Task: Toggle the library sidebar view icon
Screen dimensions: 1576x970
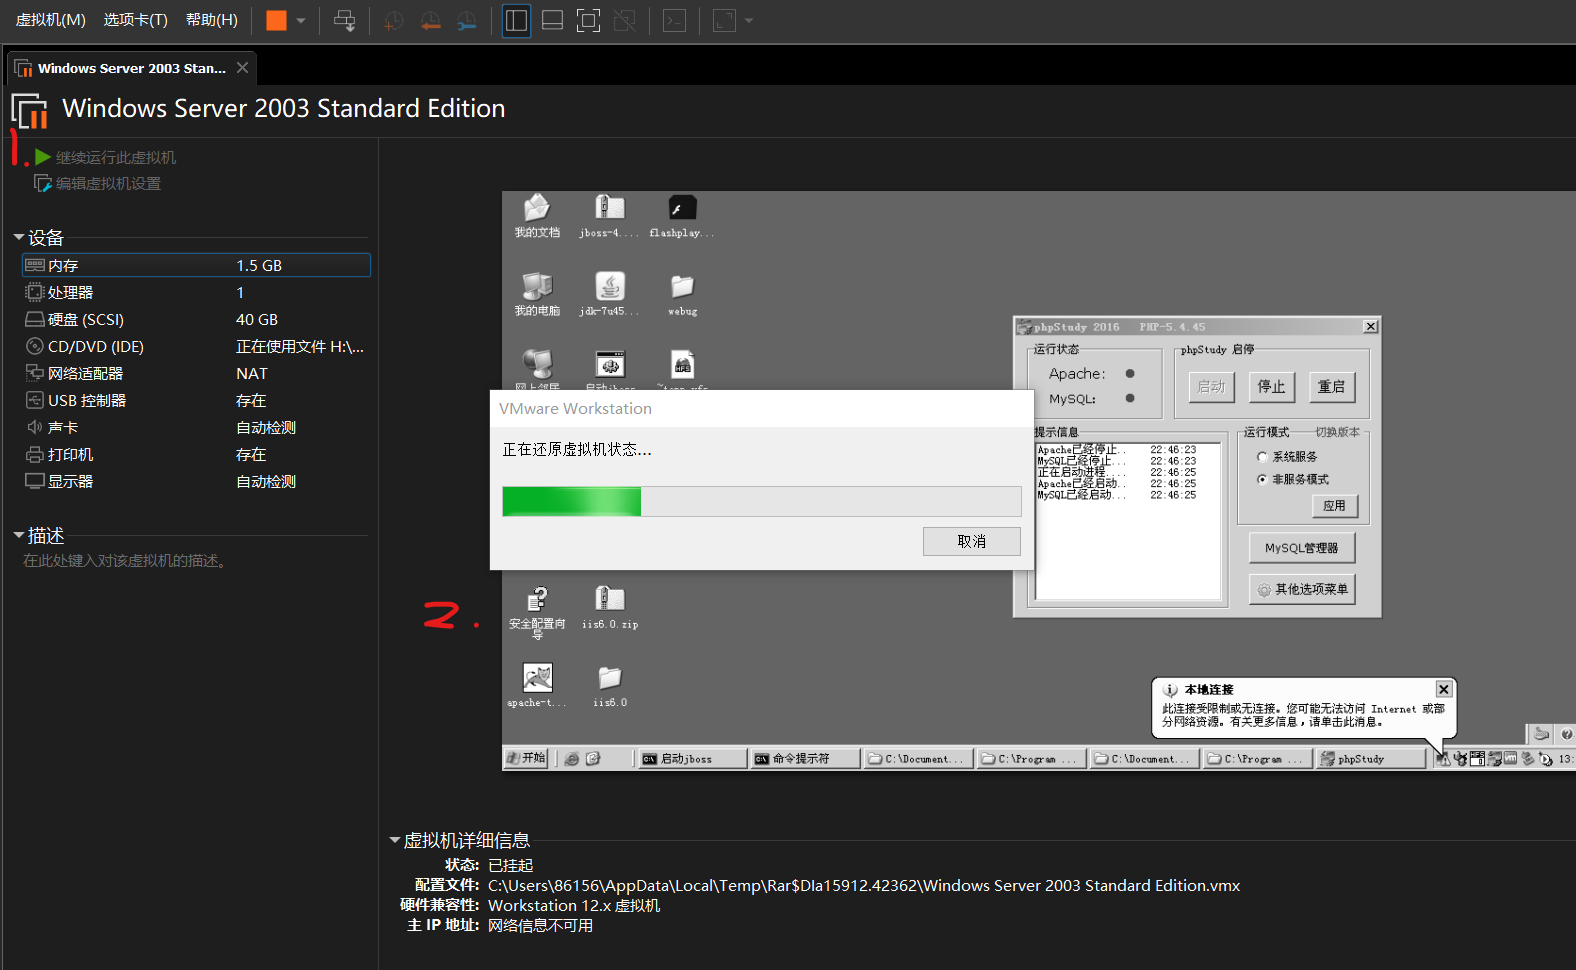Action: (x=516, y=20)
